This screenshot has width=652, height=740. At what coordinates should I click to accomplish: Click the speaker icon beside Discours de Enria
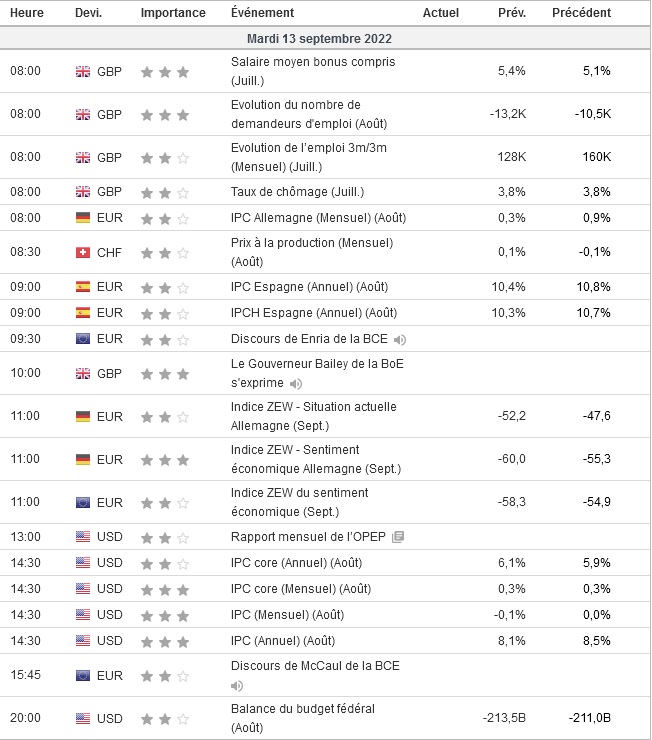pyautogui.click(x=400, y=339)
